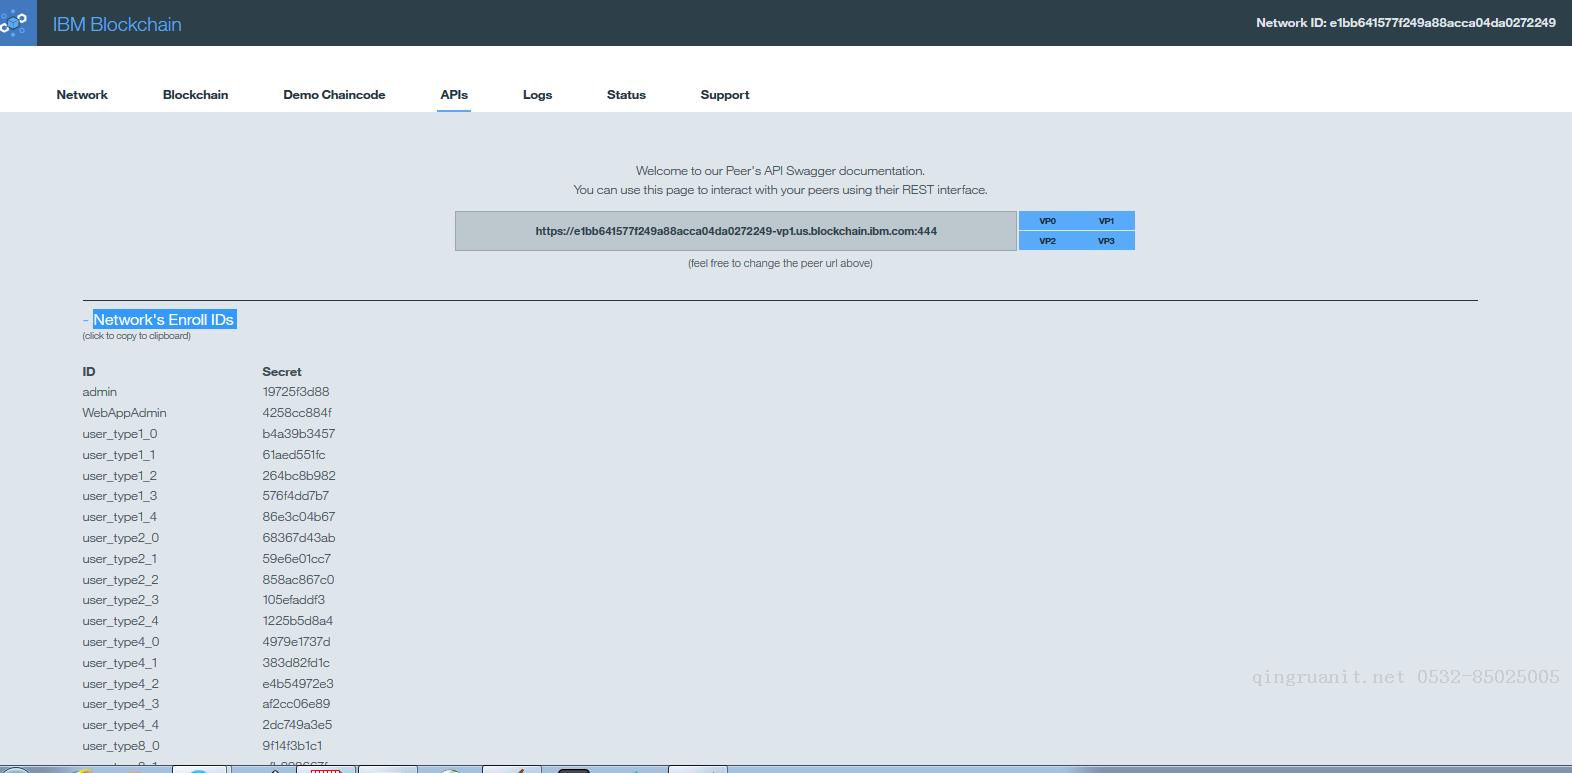Open the Support tab
Screen dimensions: 1572x773
(x=724, y=95)
